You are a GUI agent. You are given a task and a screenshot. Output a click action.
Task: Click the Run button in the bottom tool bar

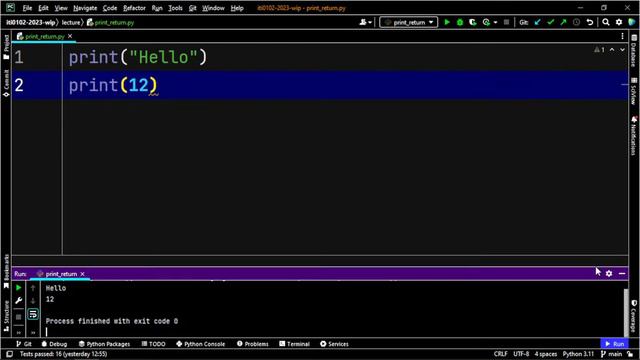click(615, 344)
